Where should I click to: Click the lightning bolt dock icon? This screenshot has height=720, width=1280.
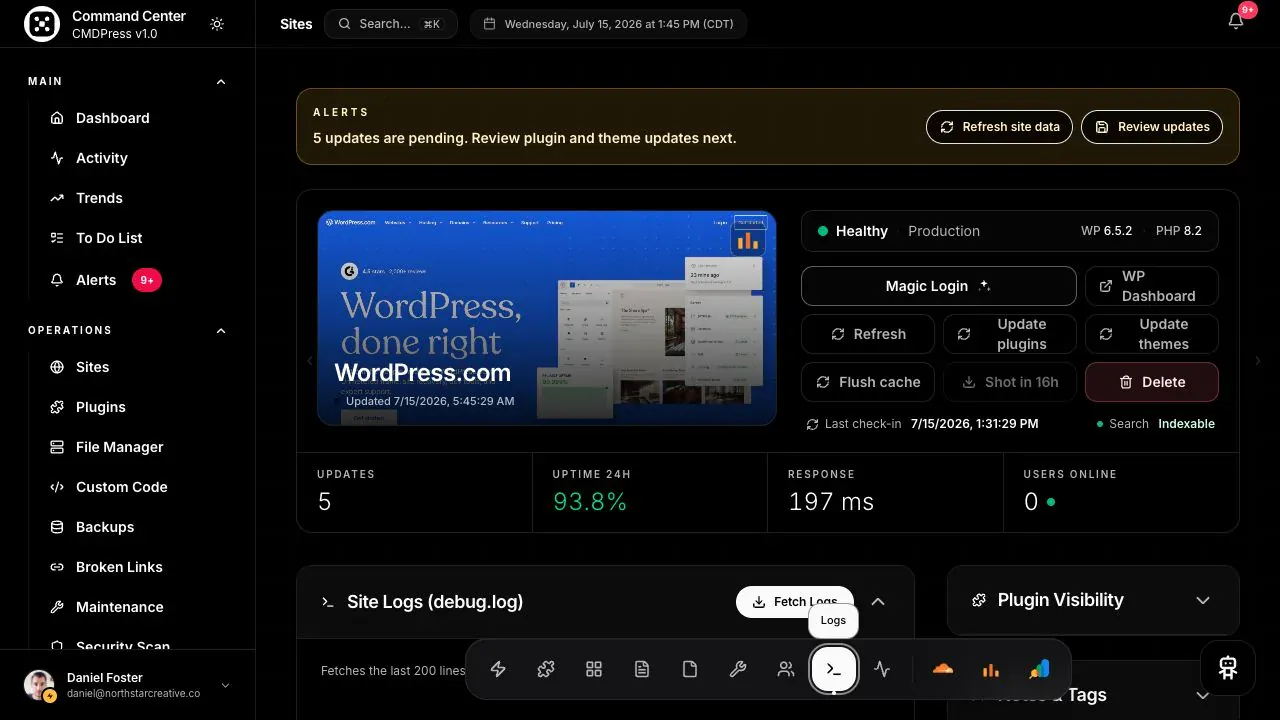point(498,670)
